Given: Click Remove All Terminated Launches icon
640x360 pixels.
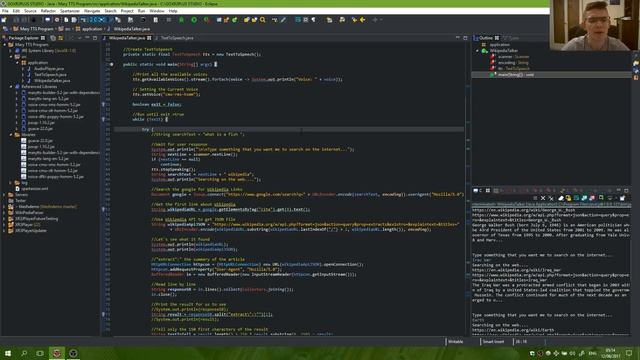Looking at the screenshot, I should (551, 198).
